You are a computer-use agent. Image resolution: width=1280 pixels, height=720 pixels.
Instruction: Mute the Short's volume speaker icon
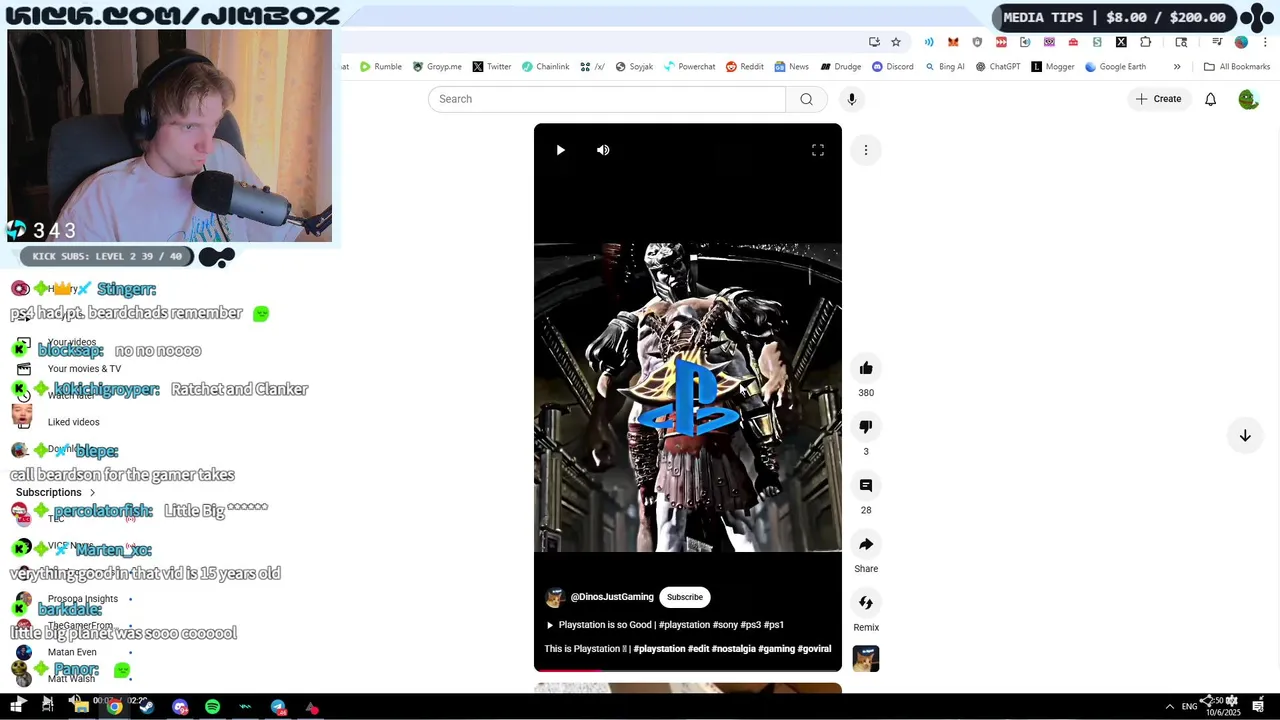coord(603,150)
